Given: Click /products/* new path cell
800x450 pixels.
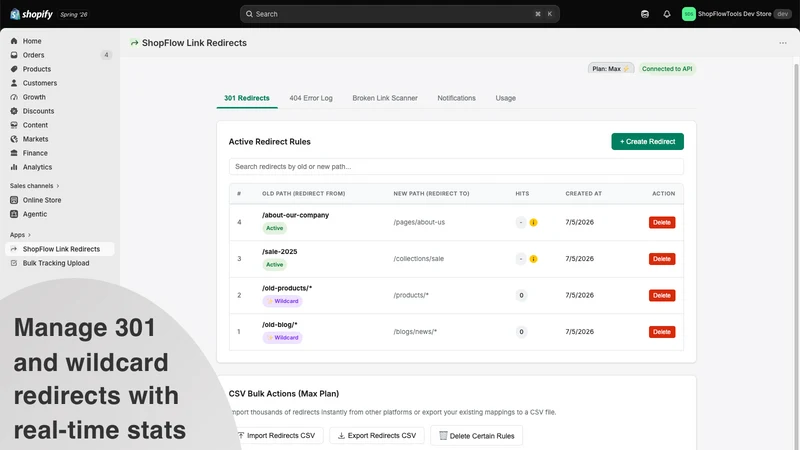Looking at the screenshot, I should point(411,295).
